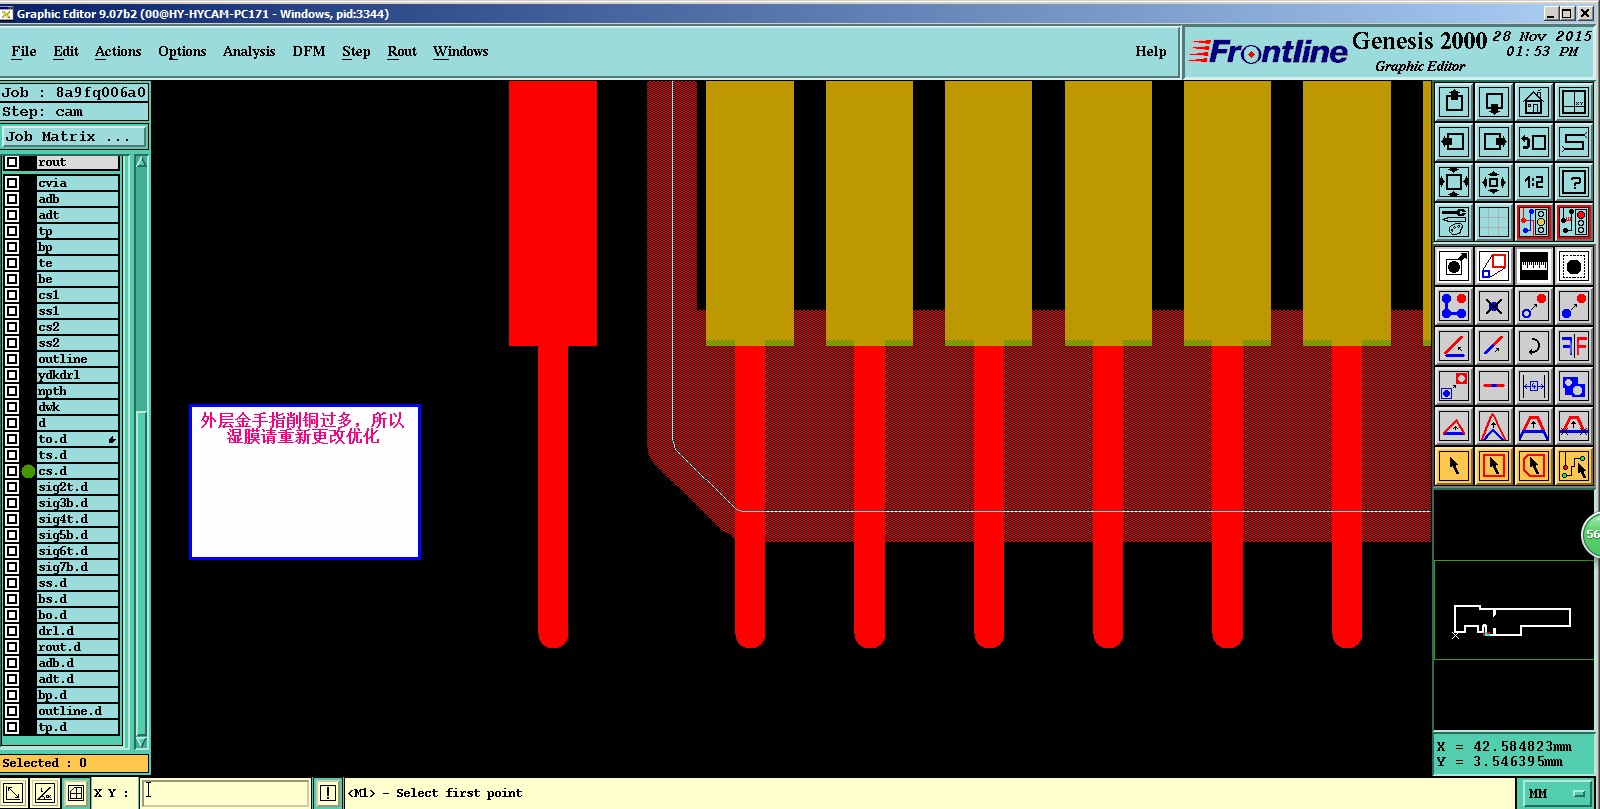The image size is (1600, 809).
Task: Toggle the checkbox for layer npth
Action: tap(12, 391)
